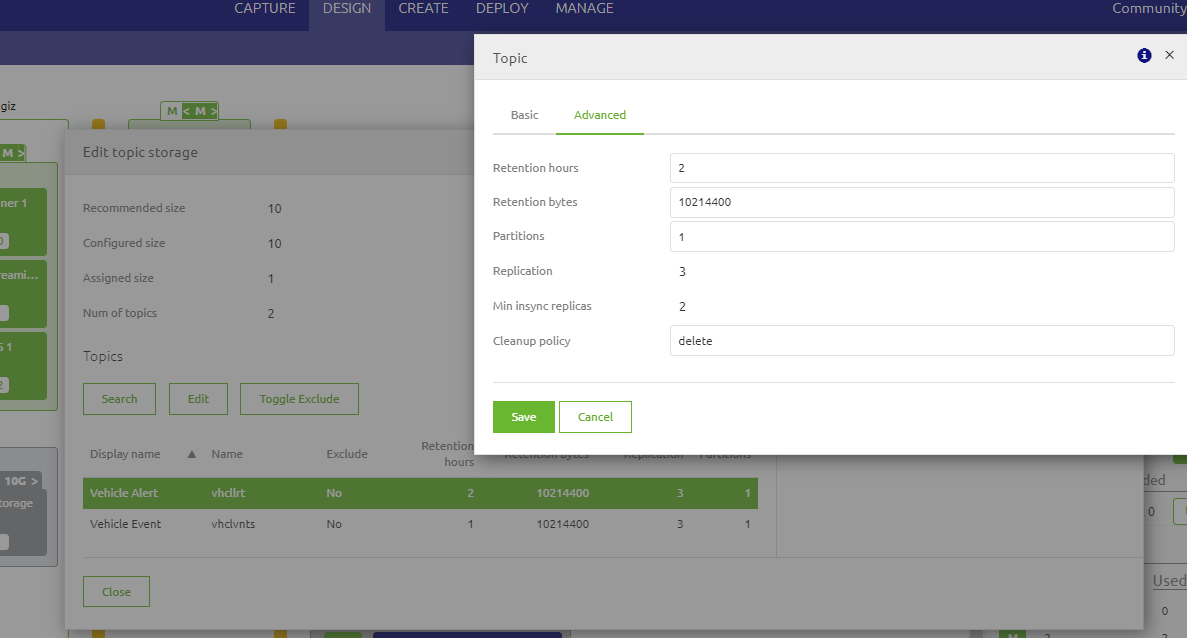
Task: Close the Topic dialog with X icon
Action: pos(1169,56)
